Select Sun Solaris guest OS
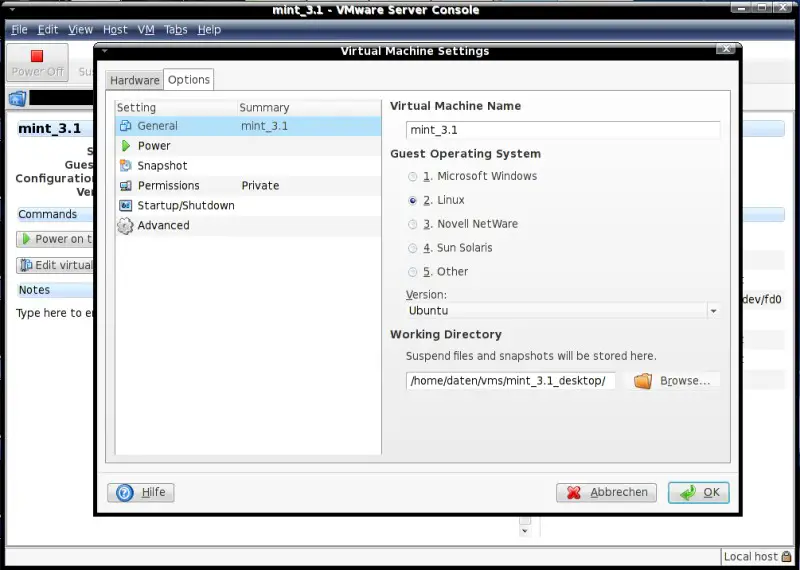 412,248
